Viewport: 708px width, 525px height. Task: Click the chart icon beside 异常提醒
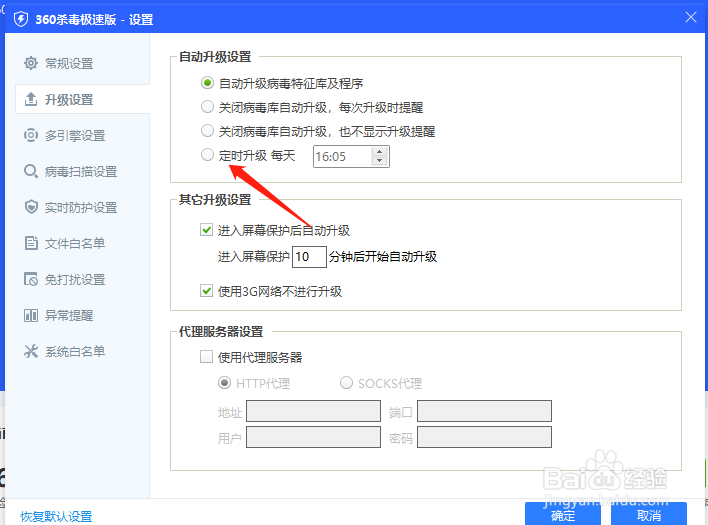(31, 315)
